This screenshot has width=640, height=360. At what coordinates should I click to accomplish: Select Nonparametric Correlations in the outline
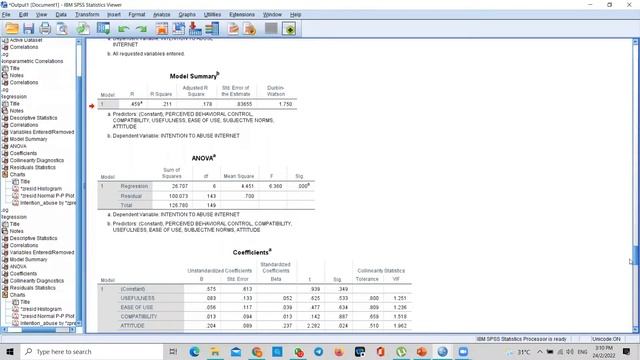pyautogui.click(x=33, y=61)
